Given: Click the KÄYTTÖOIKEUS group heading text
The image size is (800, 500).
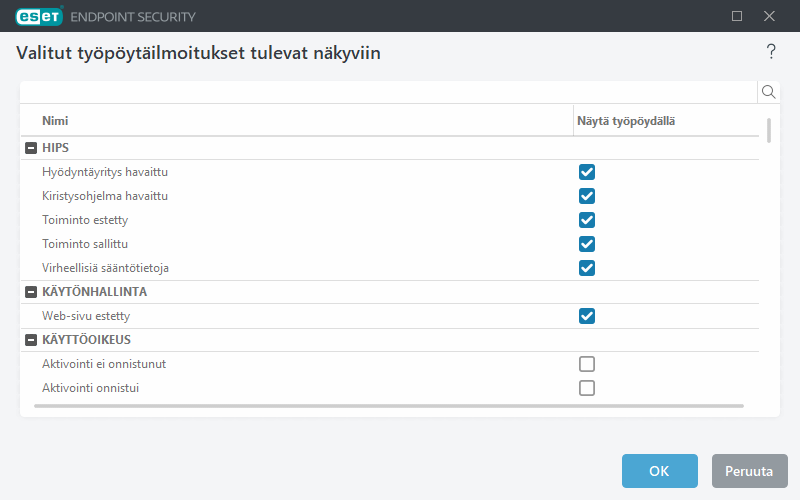Looking at the screenshot, I should coord(86,340).
